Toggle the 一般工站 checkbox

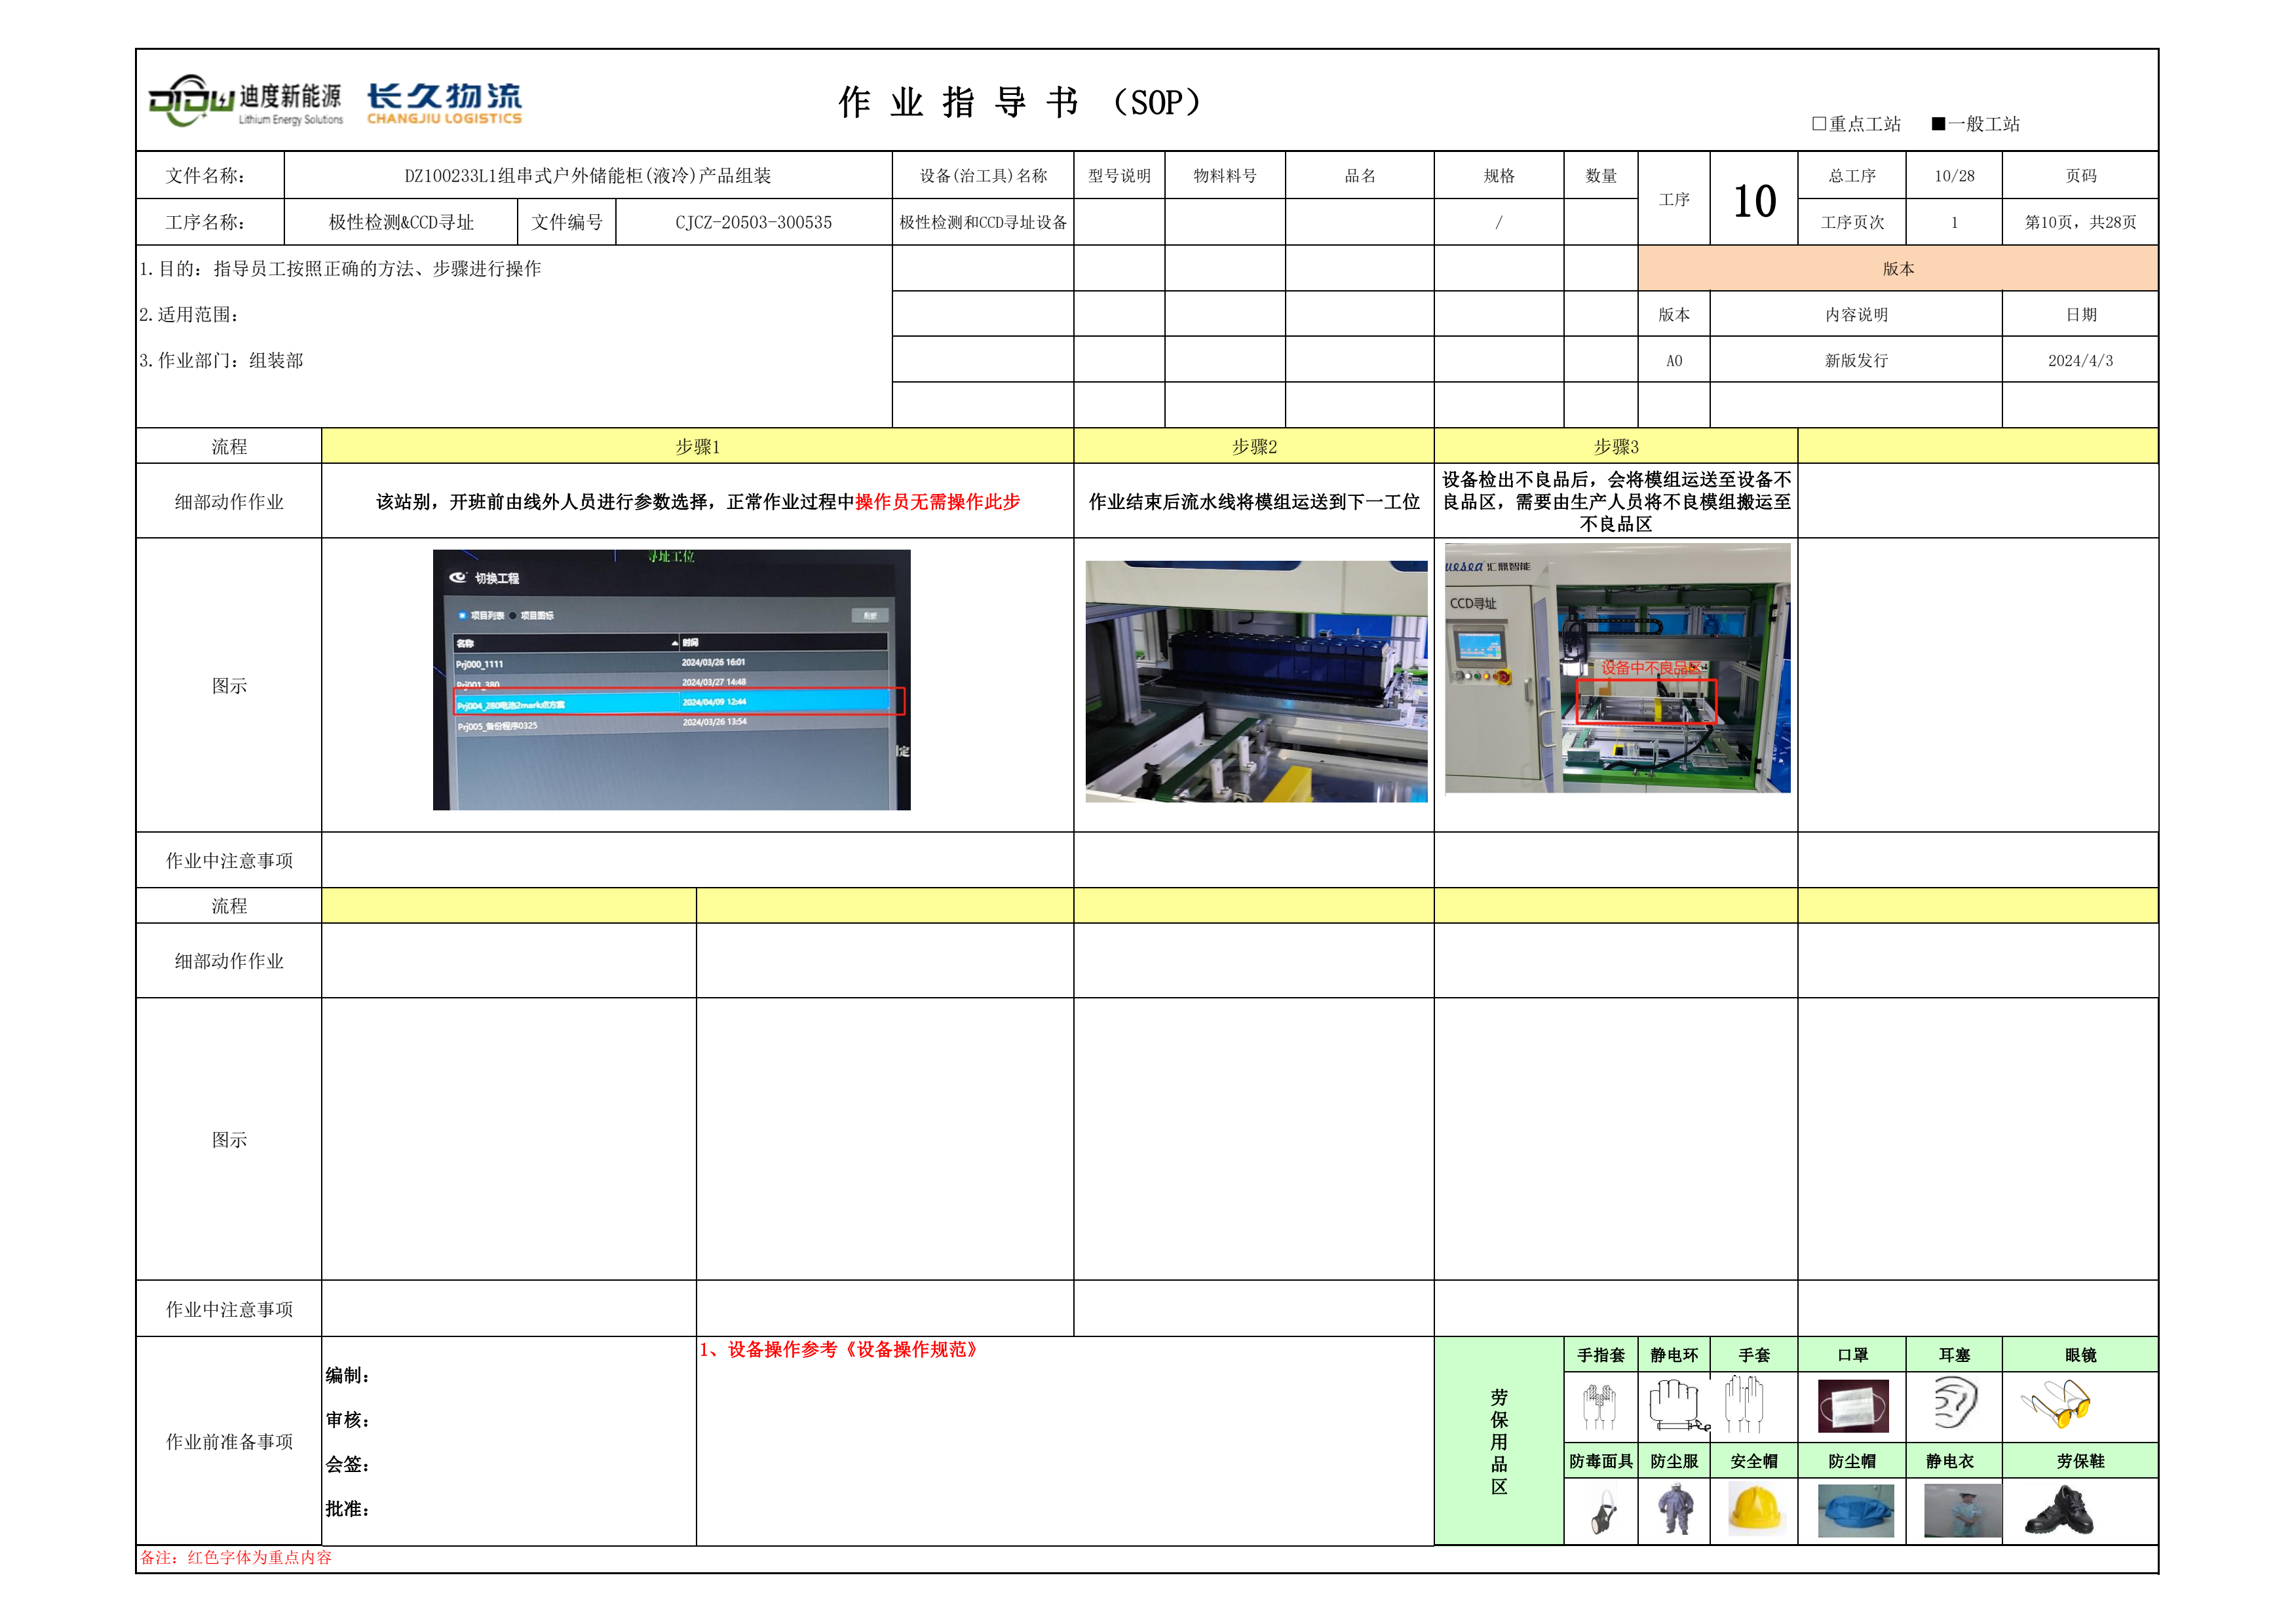1938,124
